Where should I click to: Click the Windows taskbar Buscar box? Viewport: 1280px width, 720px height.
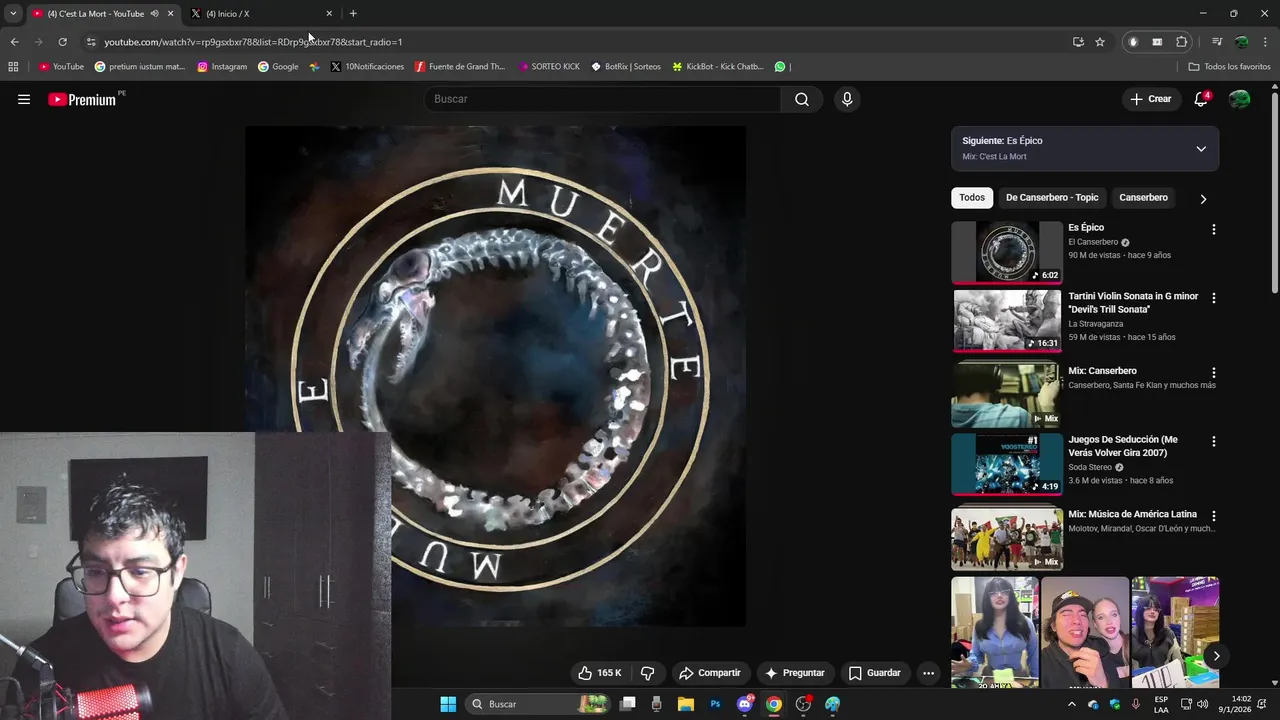pos(539,704)
